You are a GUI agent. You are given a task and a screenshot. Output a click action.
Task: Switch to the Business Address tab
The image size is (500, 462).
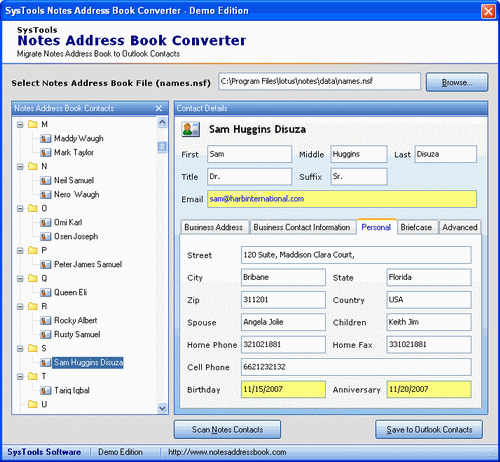click(x=214, y=227)
